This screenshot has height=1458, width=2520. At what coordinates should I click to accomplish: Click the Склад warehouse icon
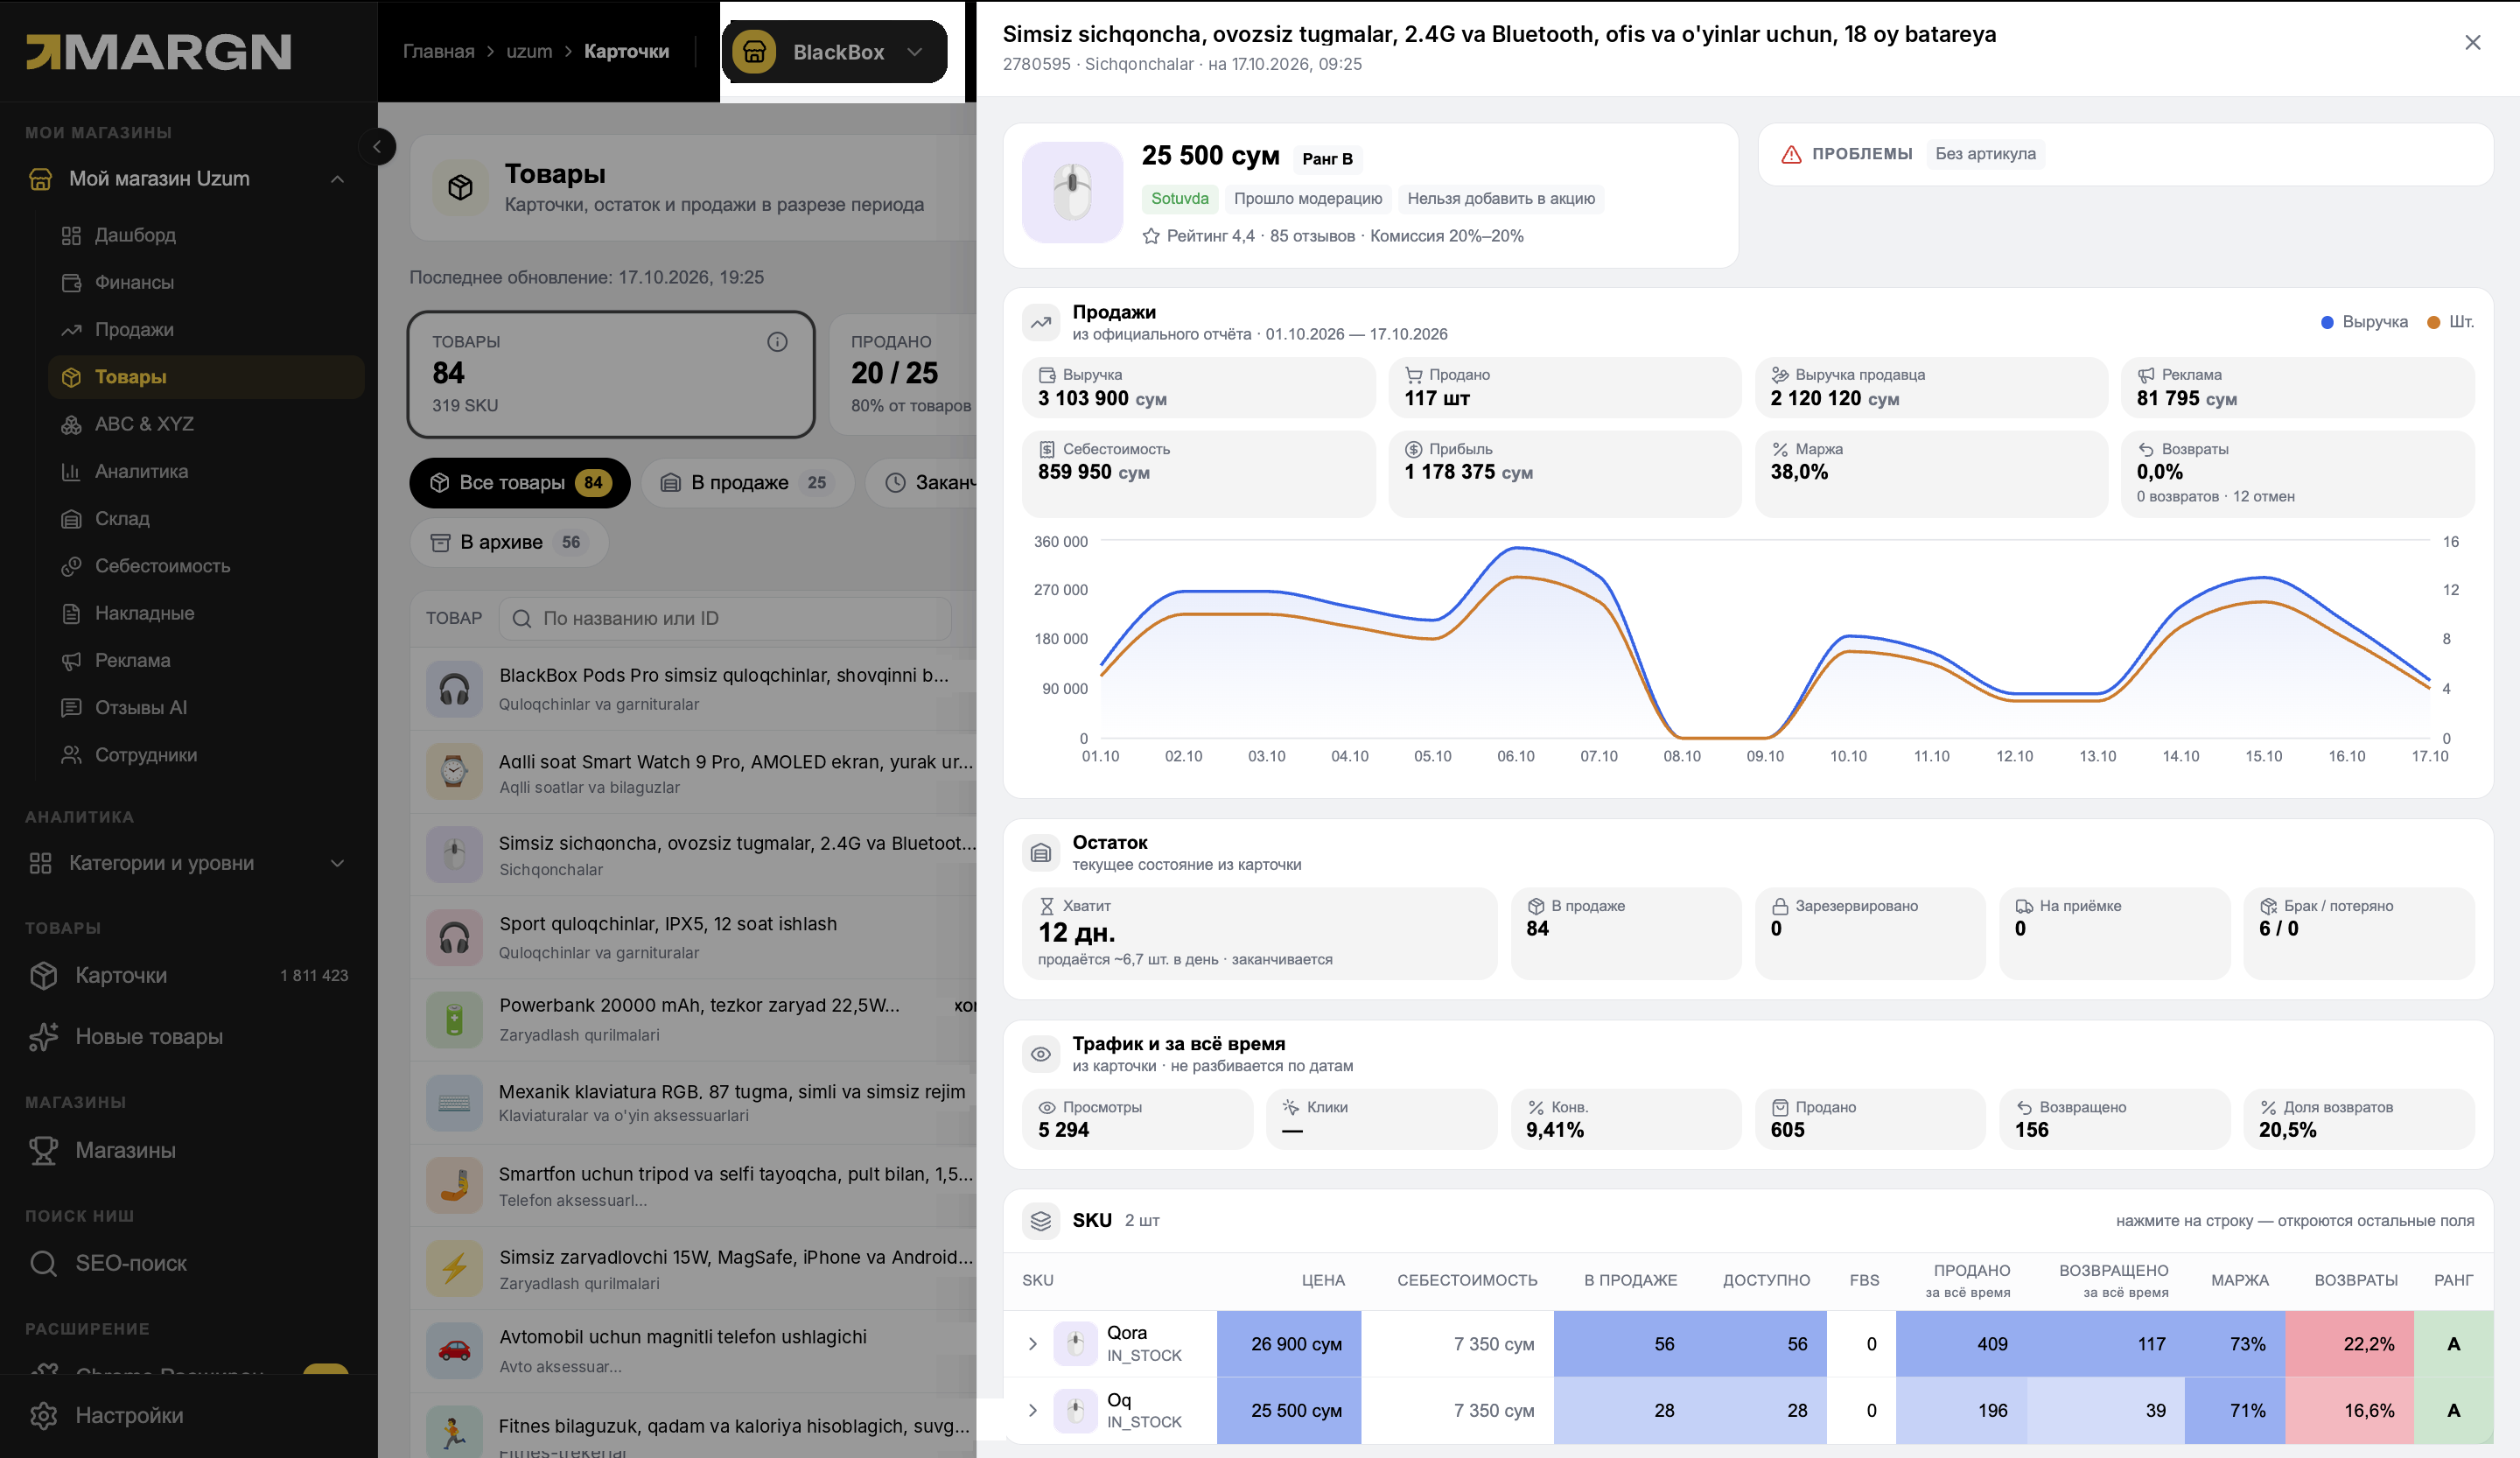[x=71, y=519]
